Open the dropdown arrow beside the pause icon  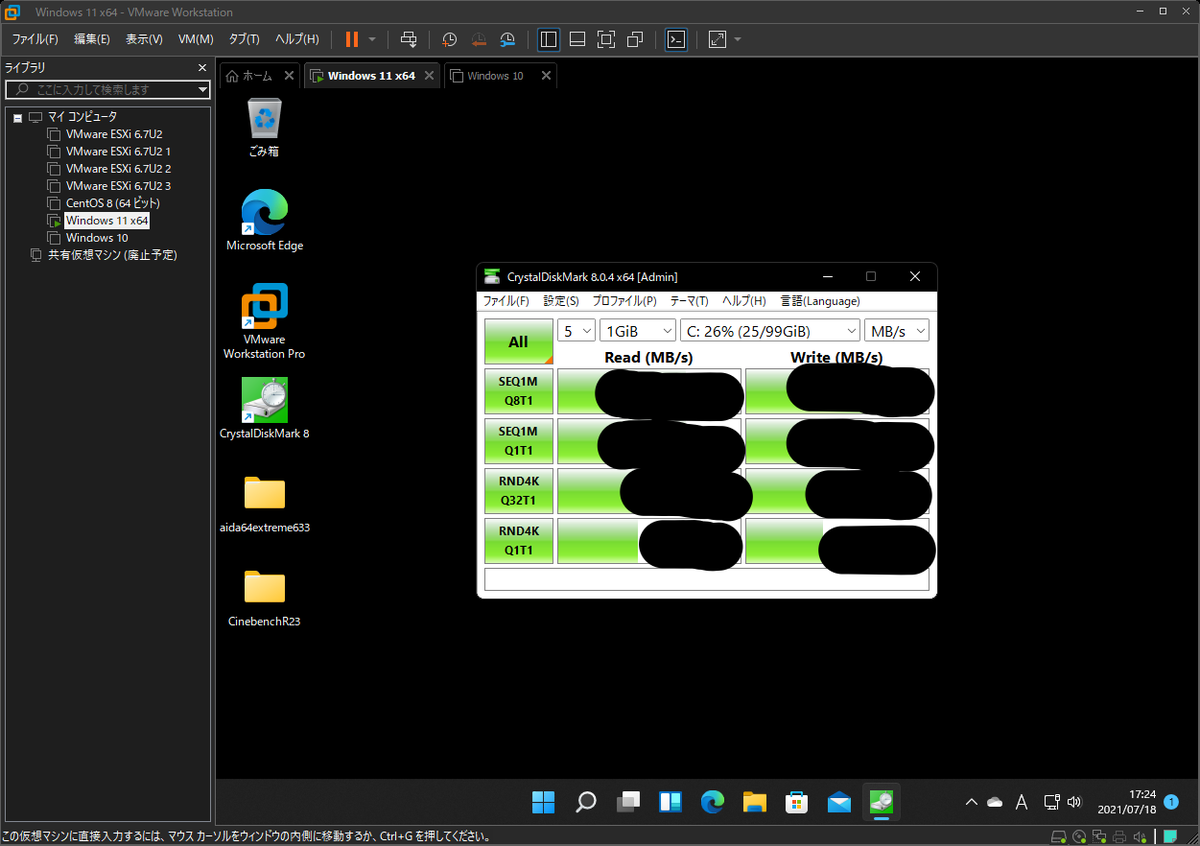click(x=372, y=39)
